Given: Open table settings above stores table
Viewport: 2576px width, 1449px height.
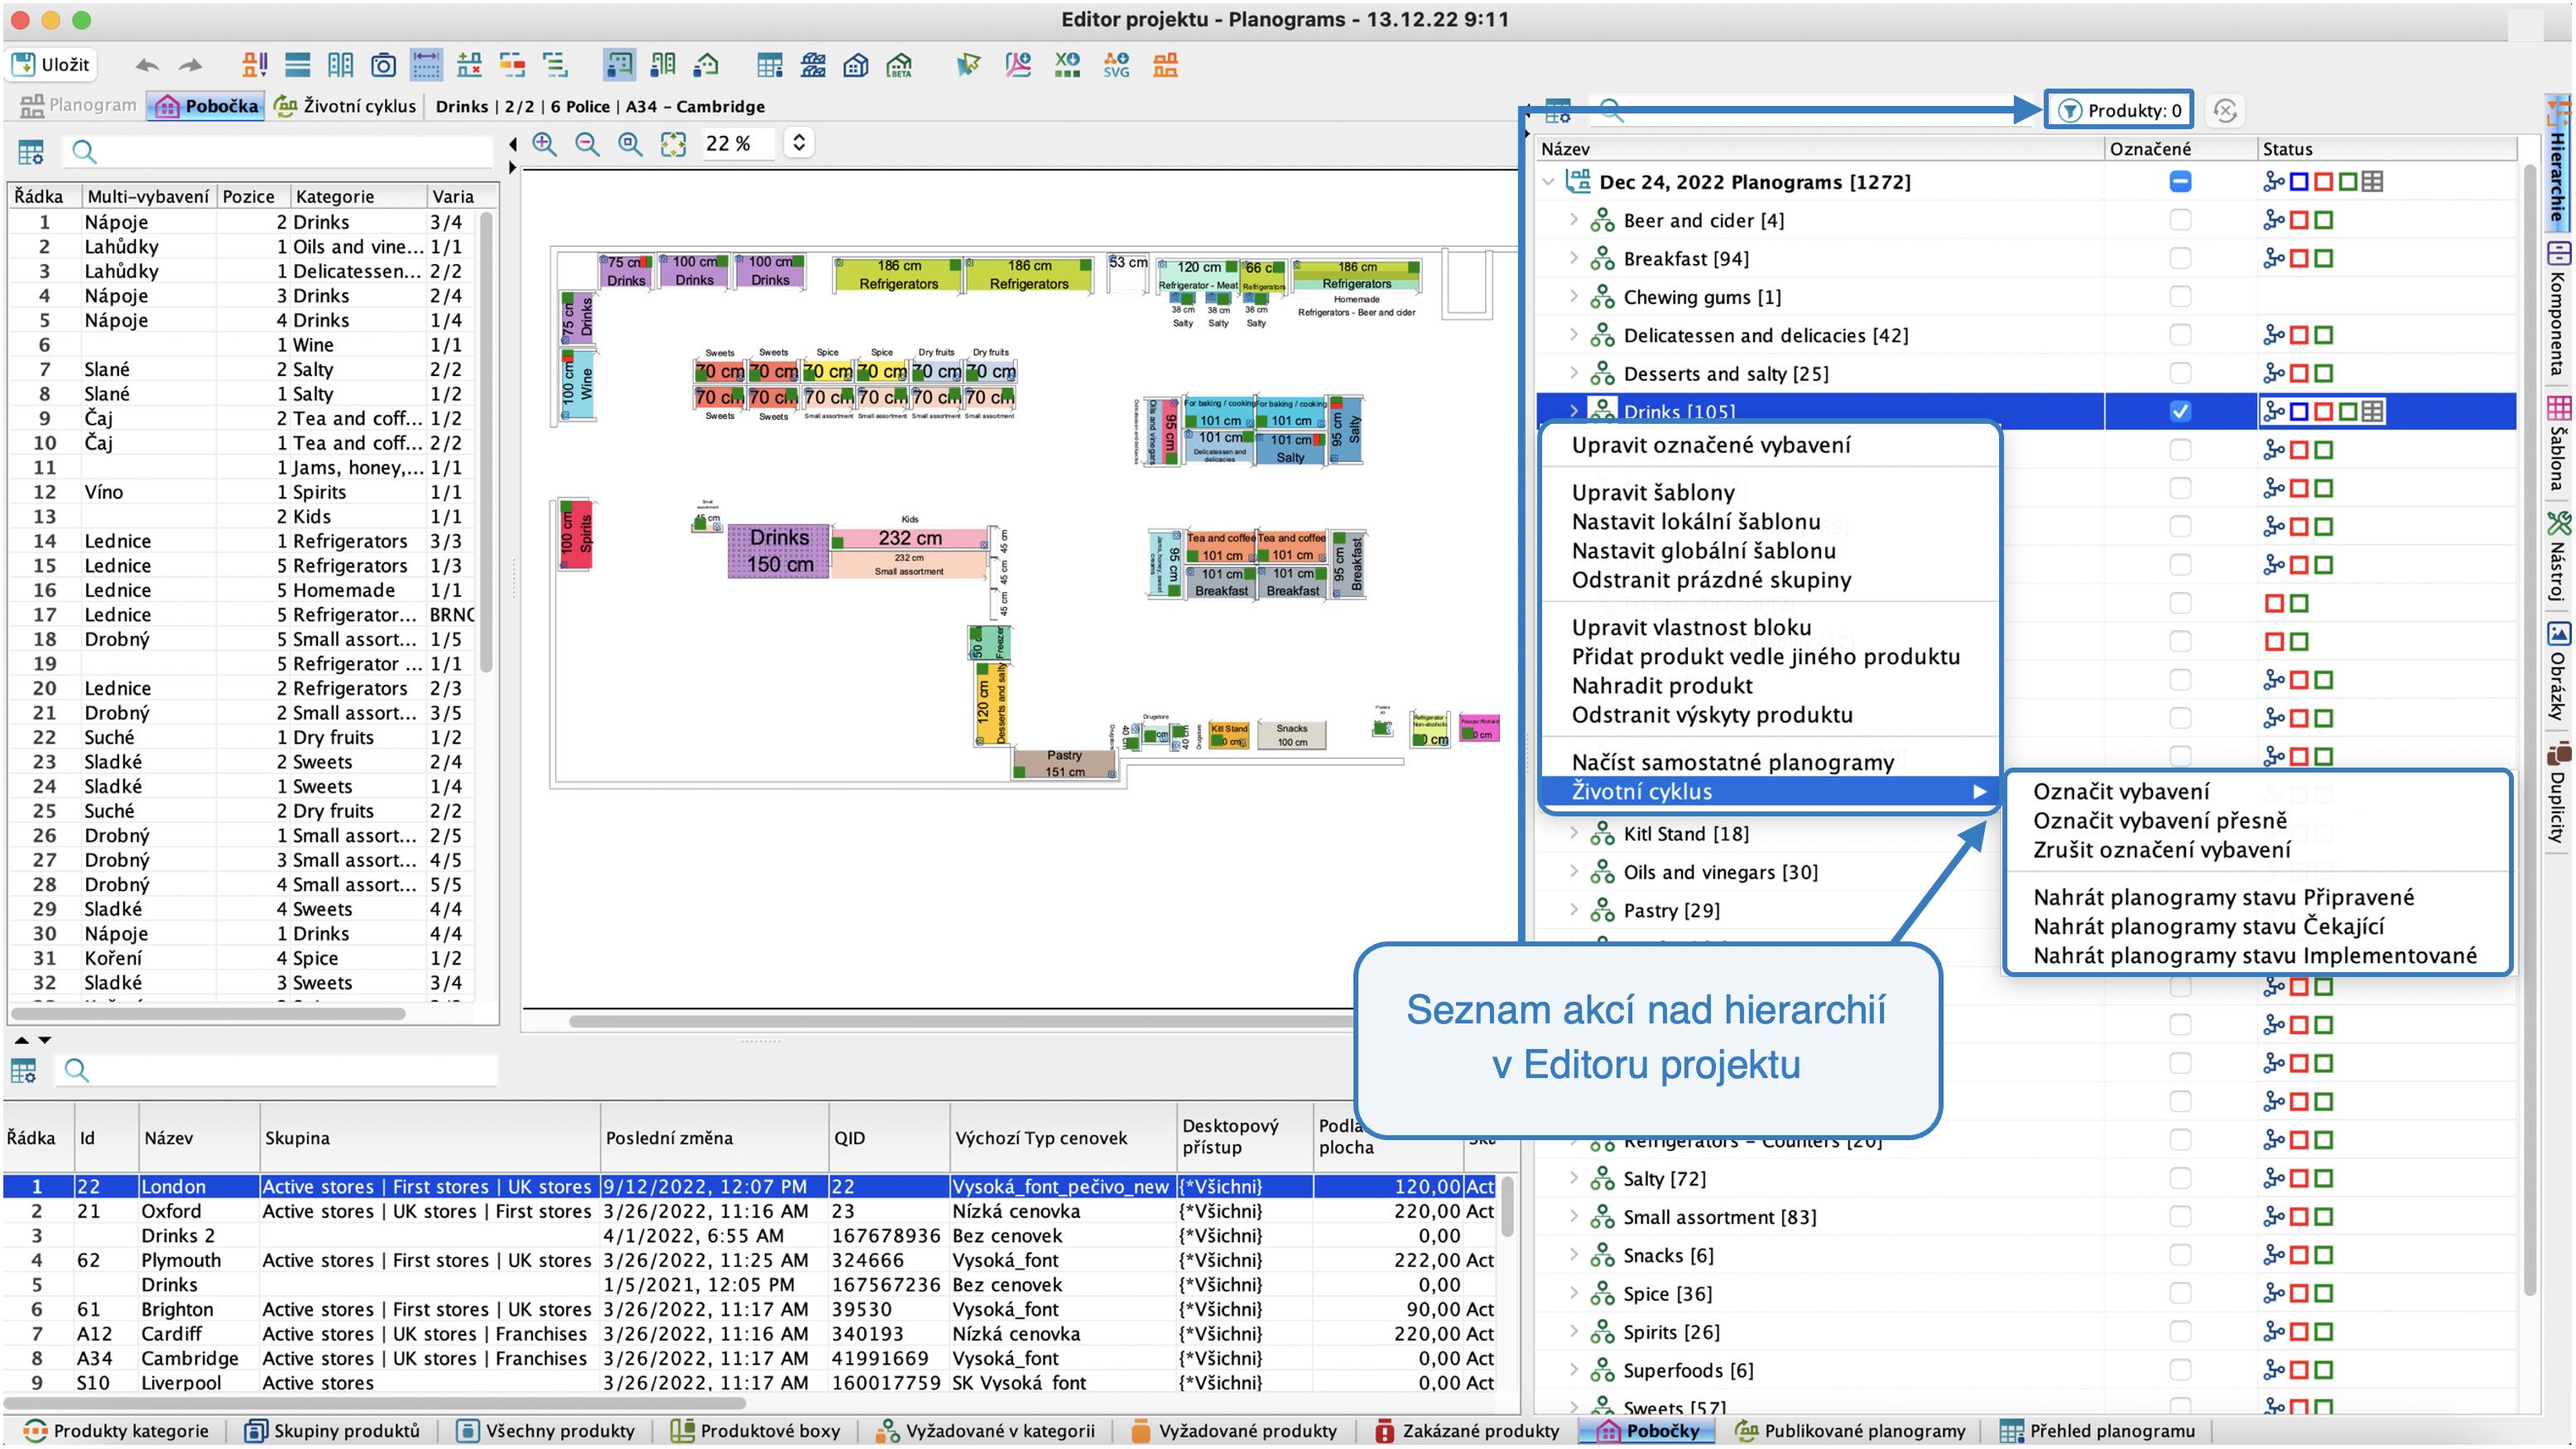Looking at the screenshot, I should [24, 1071].
